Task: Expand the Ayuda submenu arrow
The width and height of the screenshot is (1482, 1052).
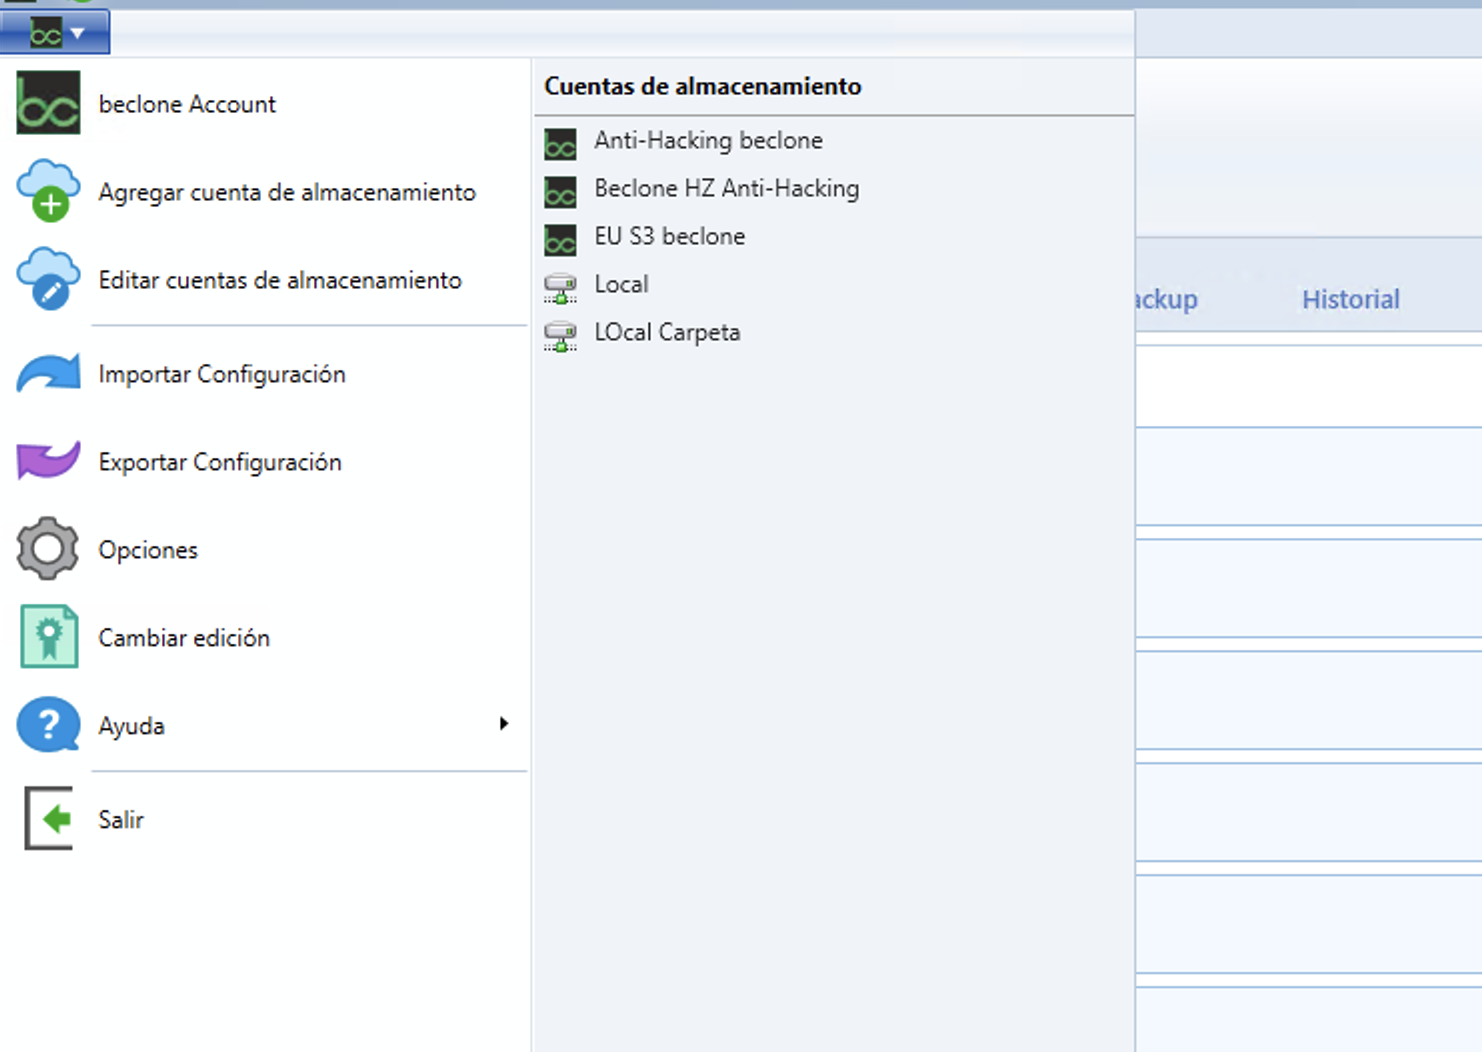Action: point(504,723)
